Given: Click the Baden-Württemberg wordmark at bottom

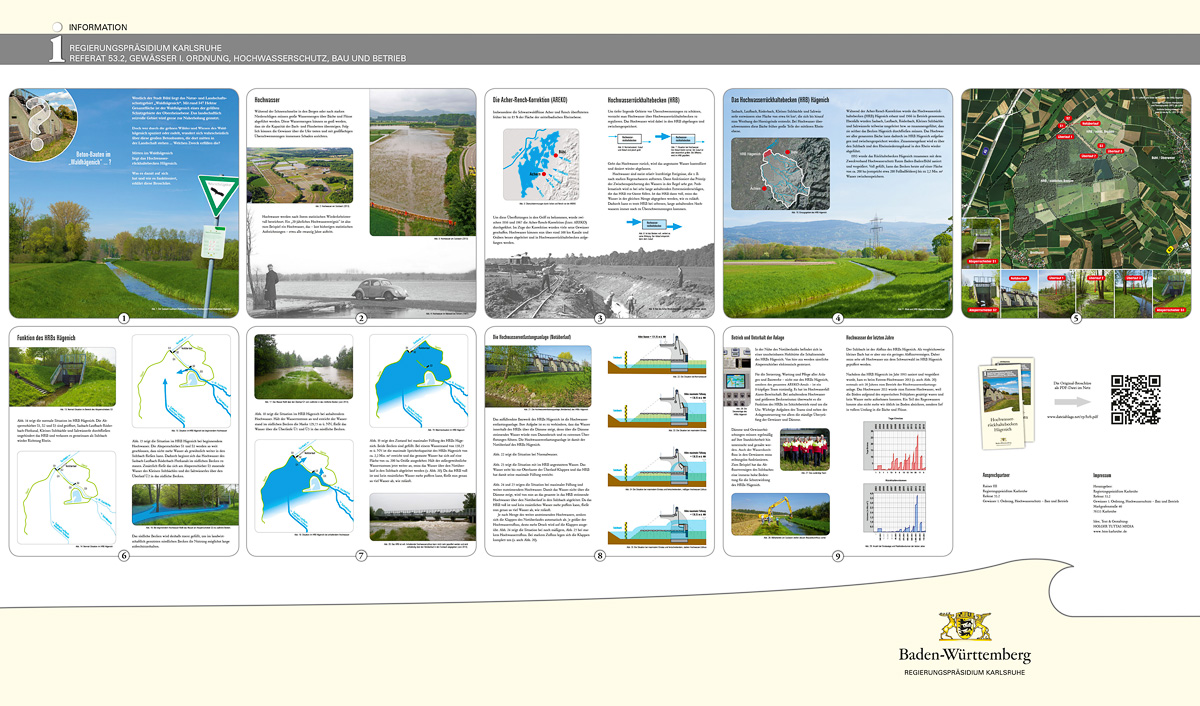Looking at the screenshot, I should [964, 657].
